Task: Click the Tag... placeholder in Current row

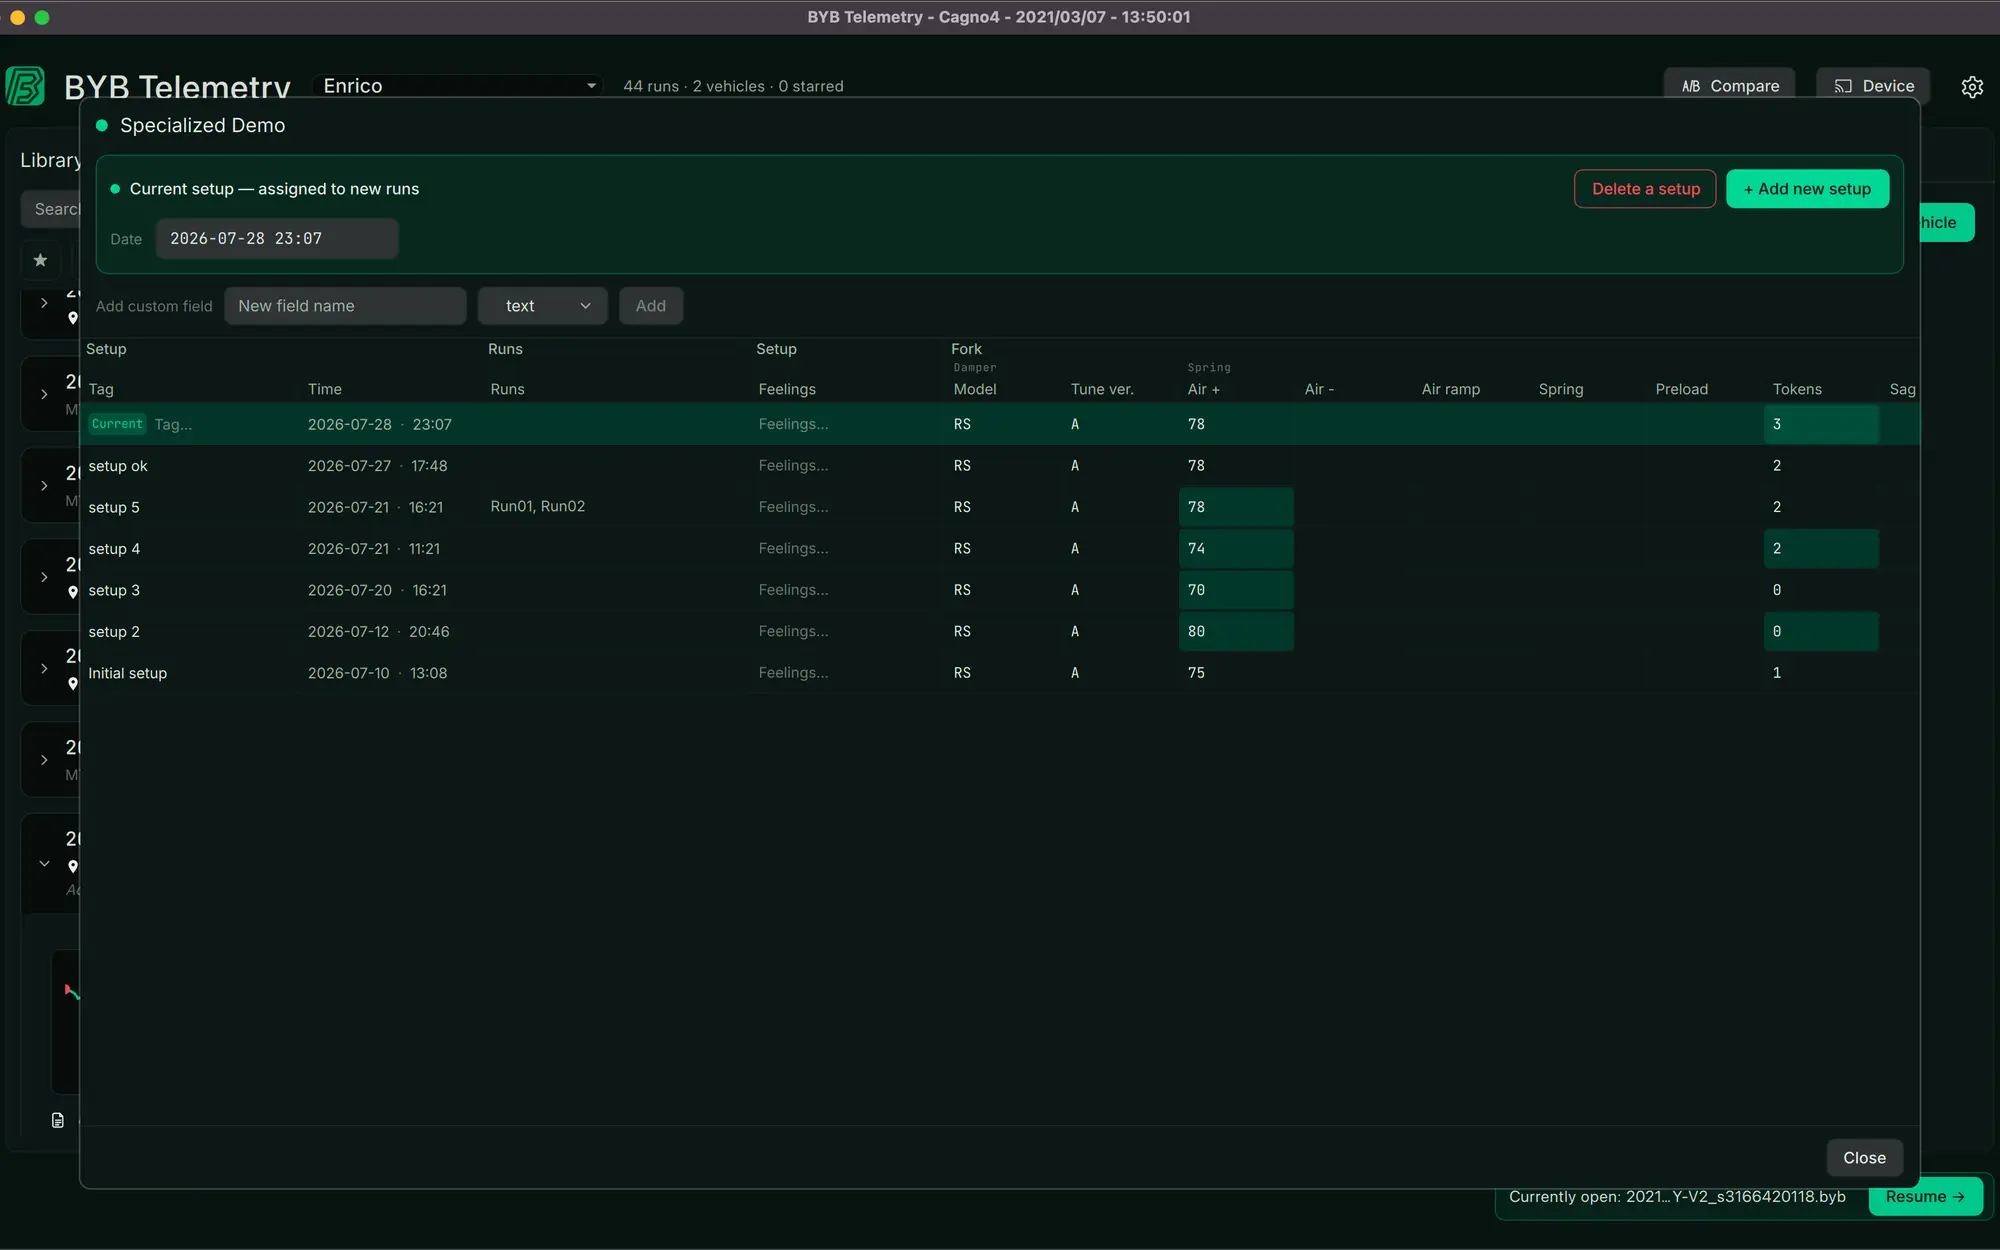Action: tap(173, 424)
